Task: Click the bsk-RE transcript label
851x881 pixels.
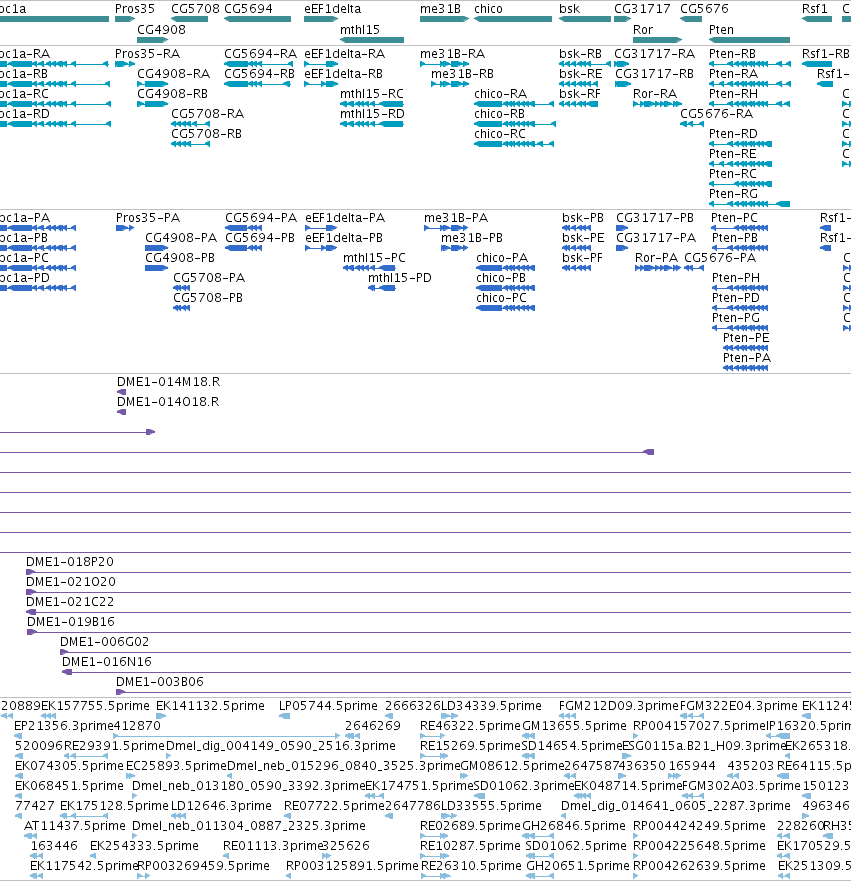Action: coord(580,74)
